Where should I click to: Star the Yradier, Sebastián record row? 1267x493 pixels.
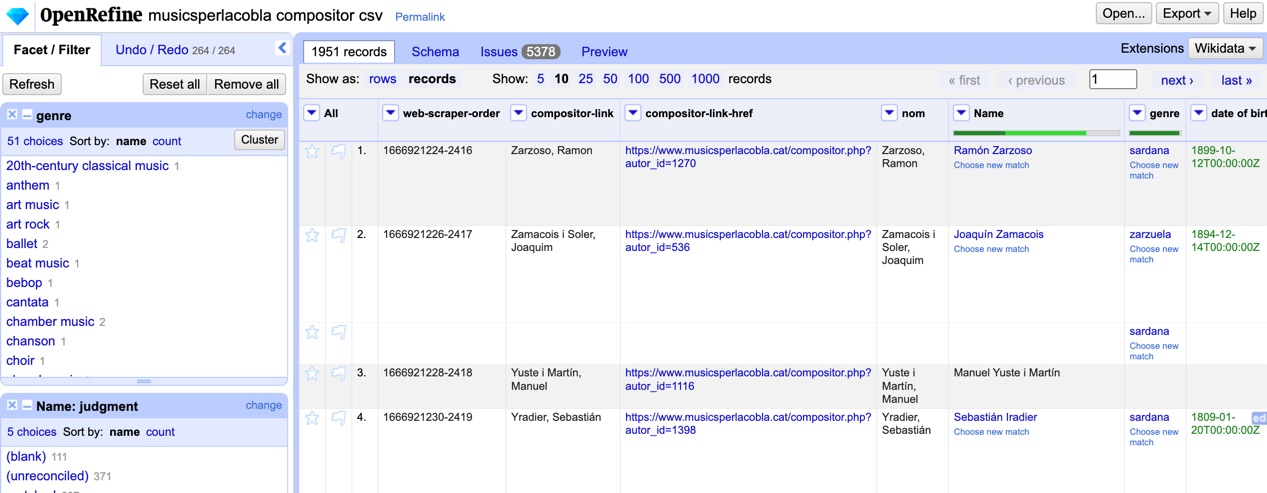pos(312,418)
